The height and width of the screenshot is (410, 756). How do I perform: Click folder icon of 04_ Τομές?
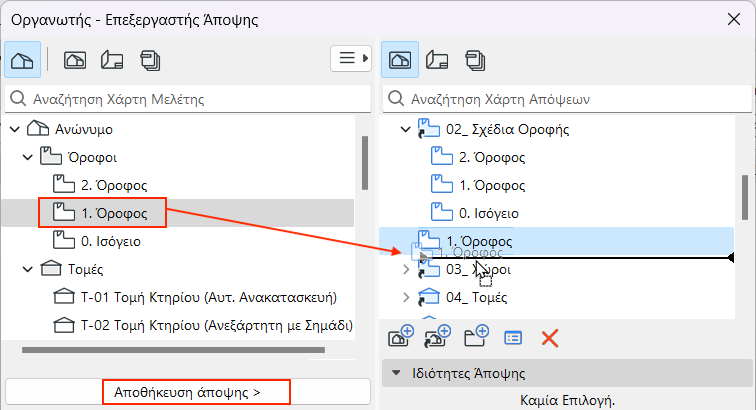(x=429, y=297)
